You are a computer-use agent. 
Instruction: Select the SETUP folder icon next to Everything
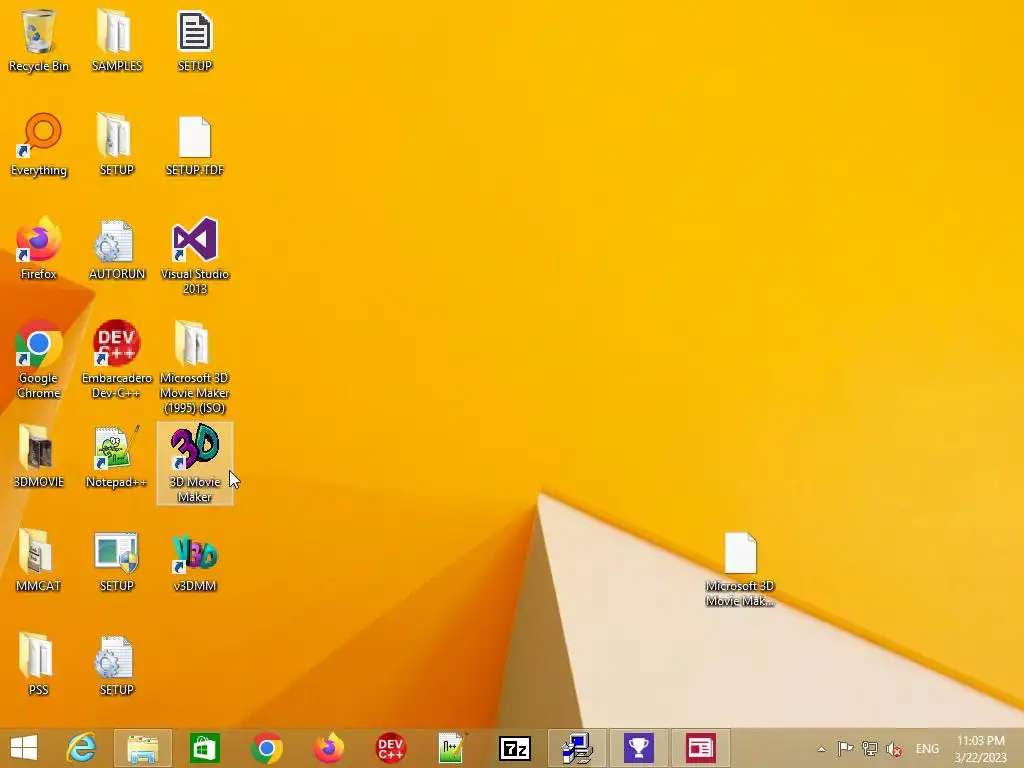(x=116, y=144)
